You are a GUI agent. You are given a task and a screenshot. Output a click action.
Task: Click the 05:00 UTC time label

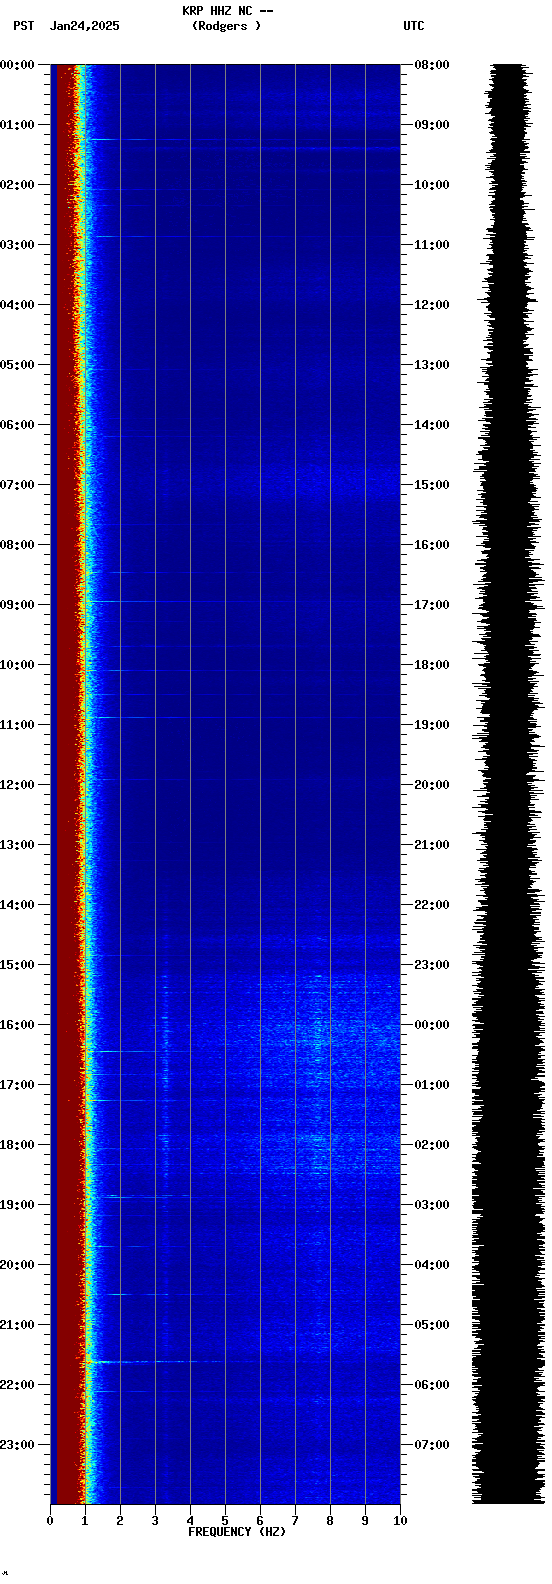point(432,1325)
